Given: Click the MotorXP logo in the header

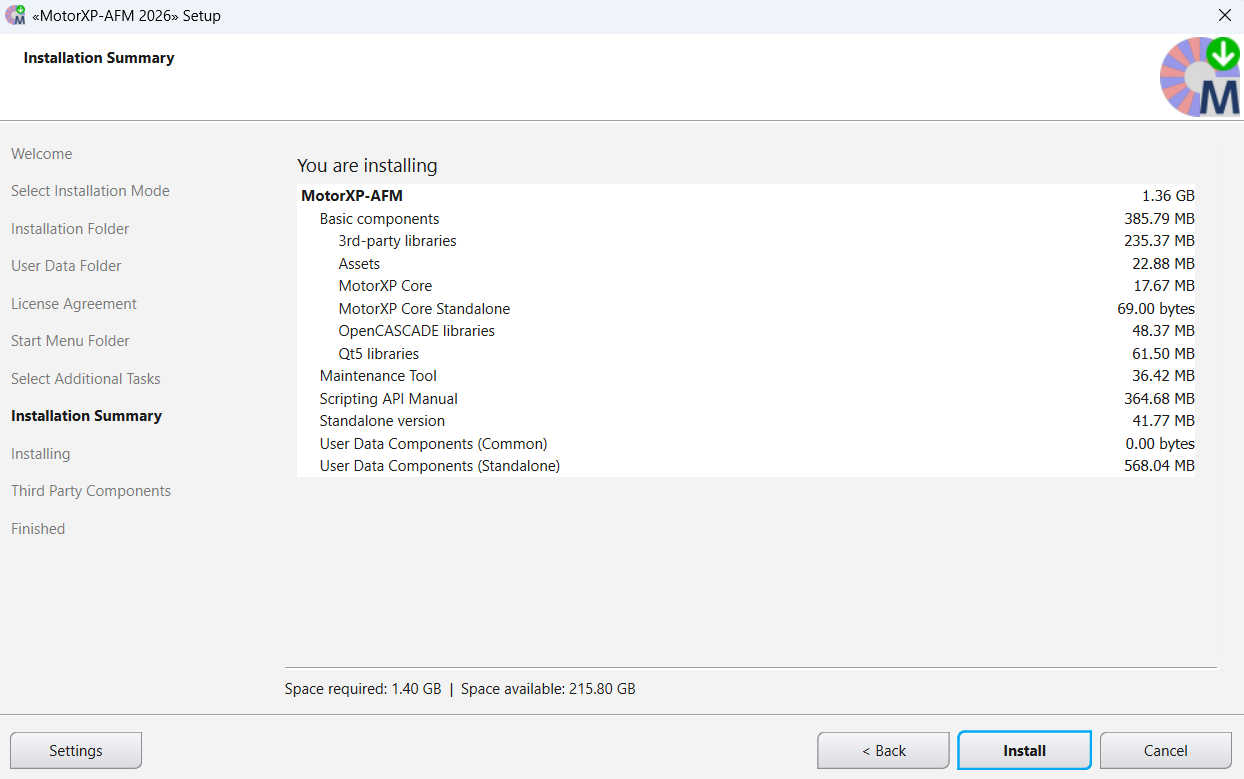Looking at the screenshot, I should (1199, 77).
